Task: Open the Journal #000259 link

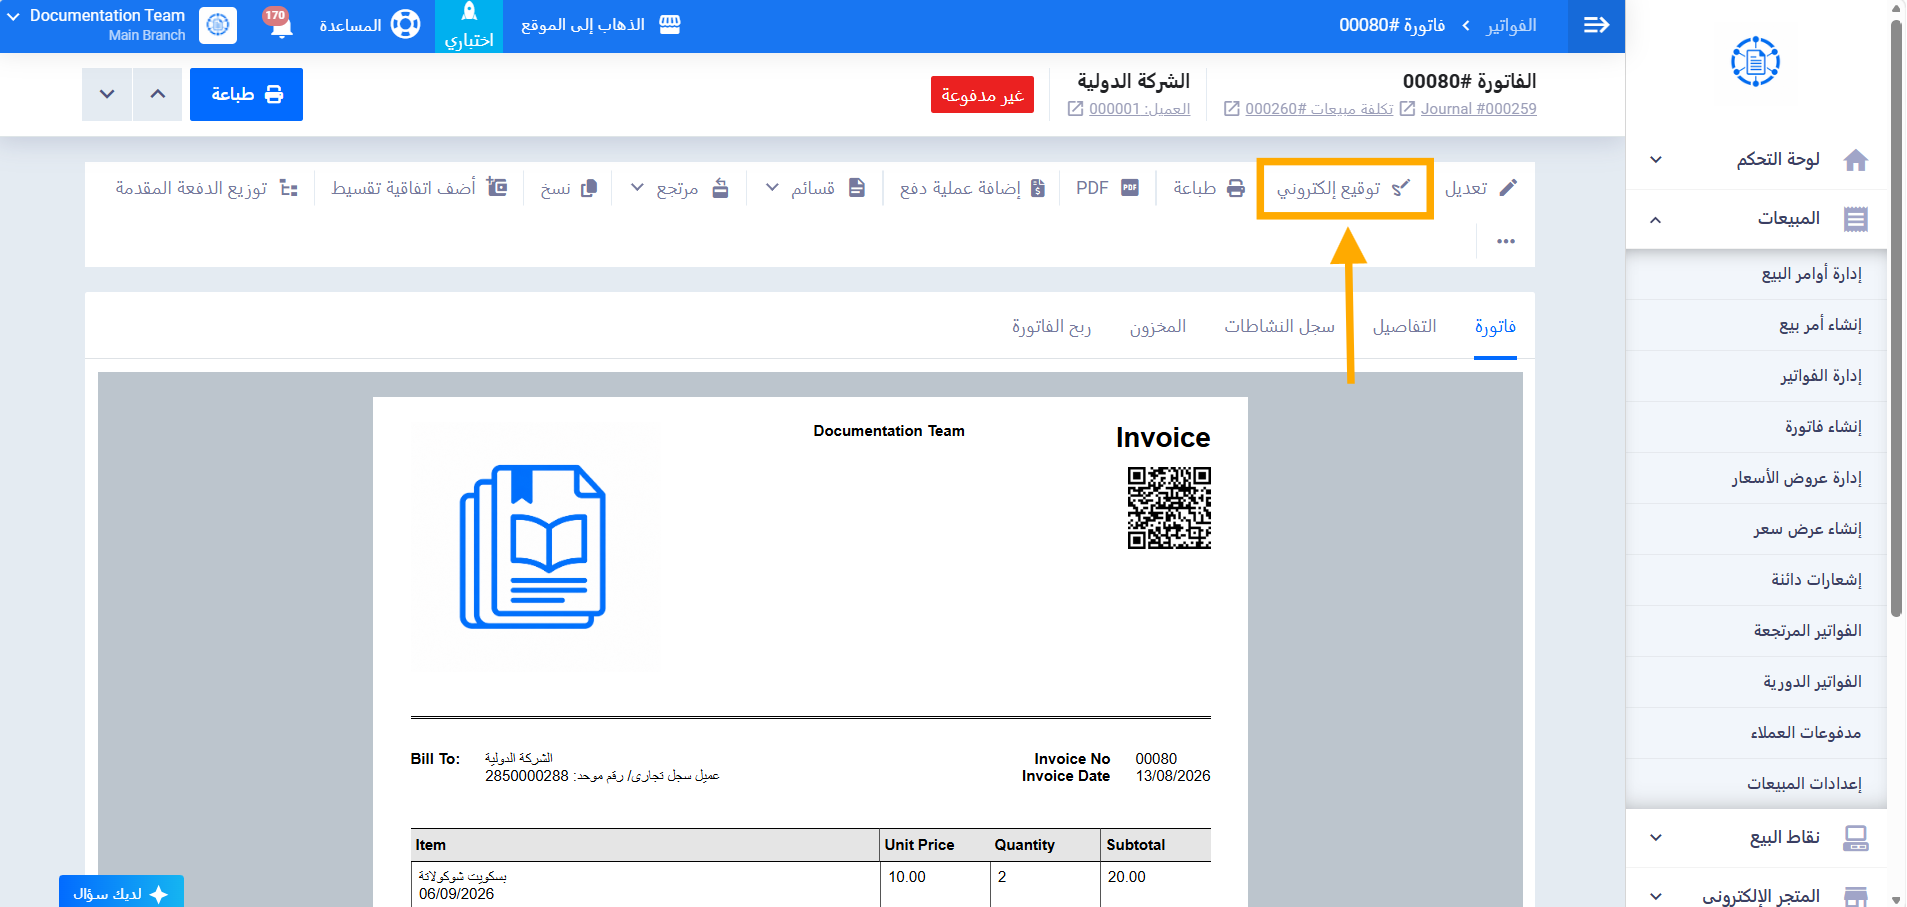Action: click(1478, 108)
